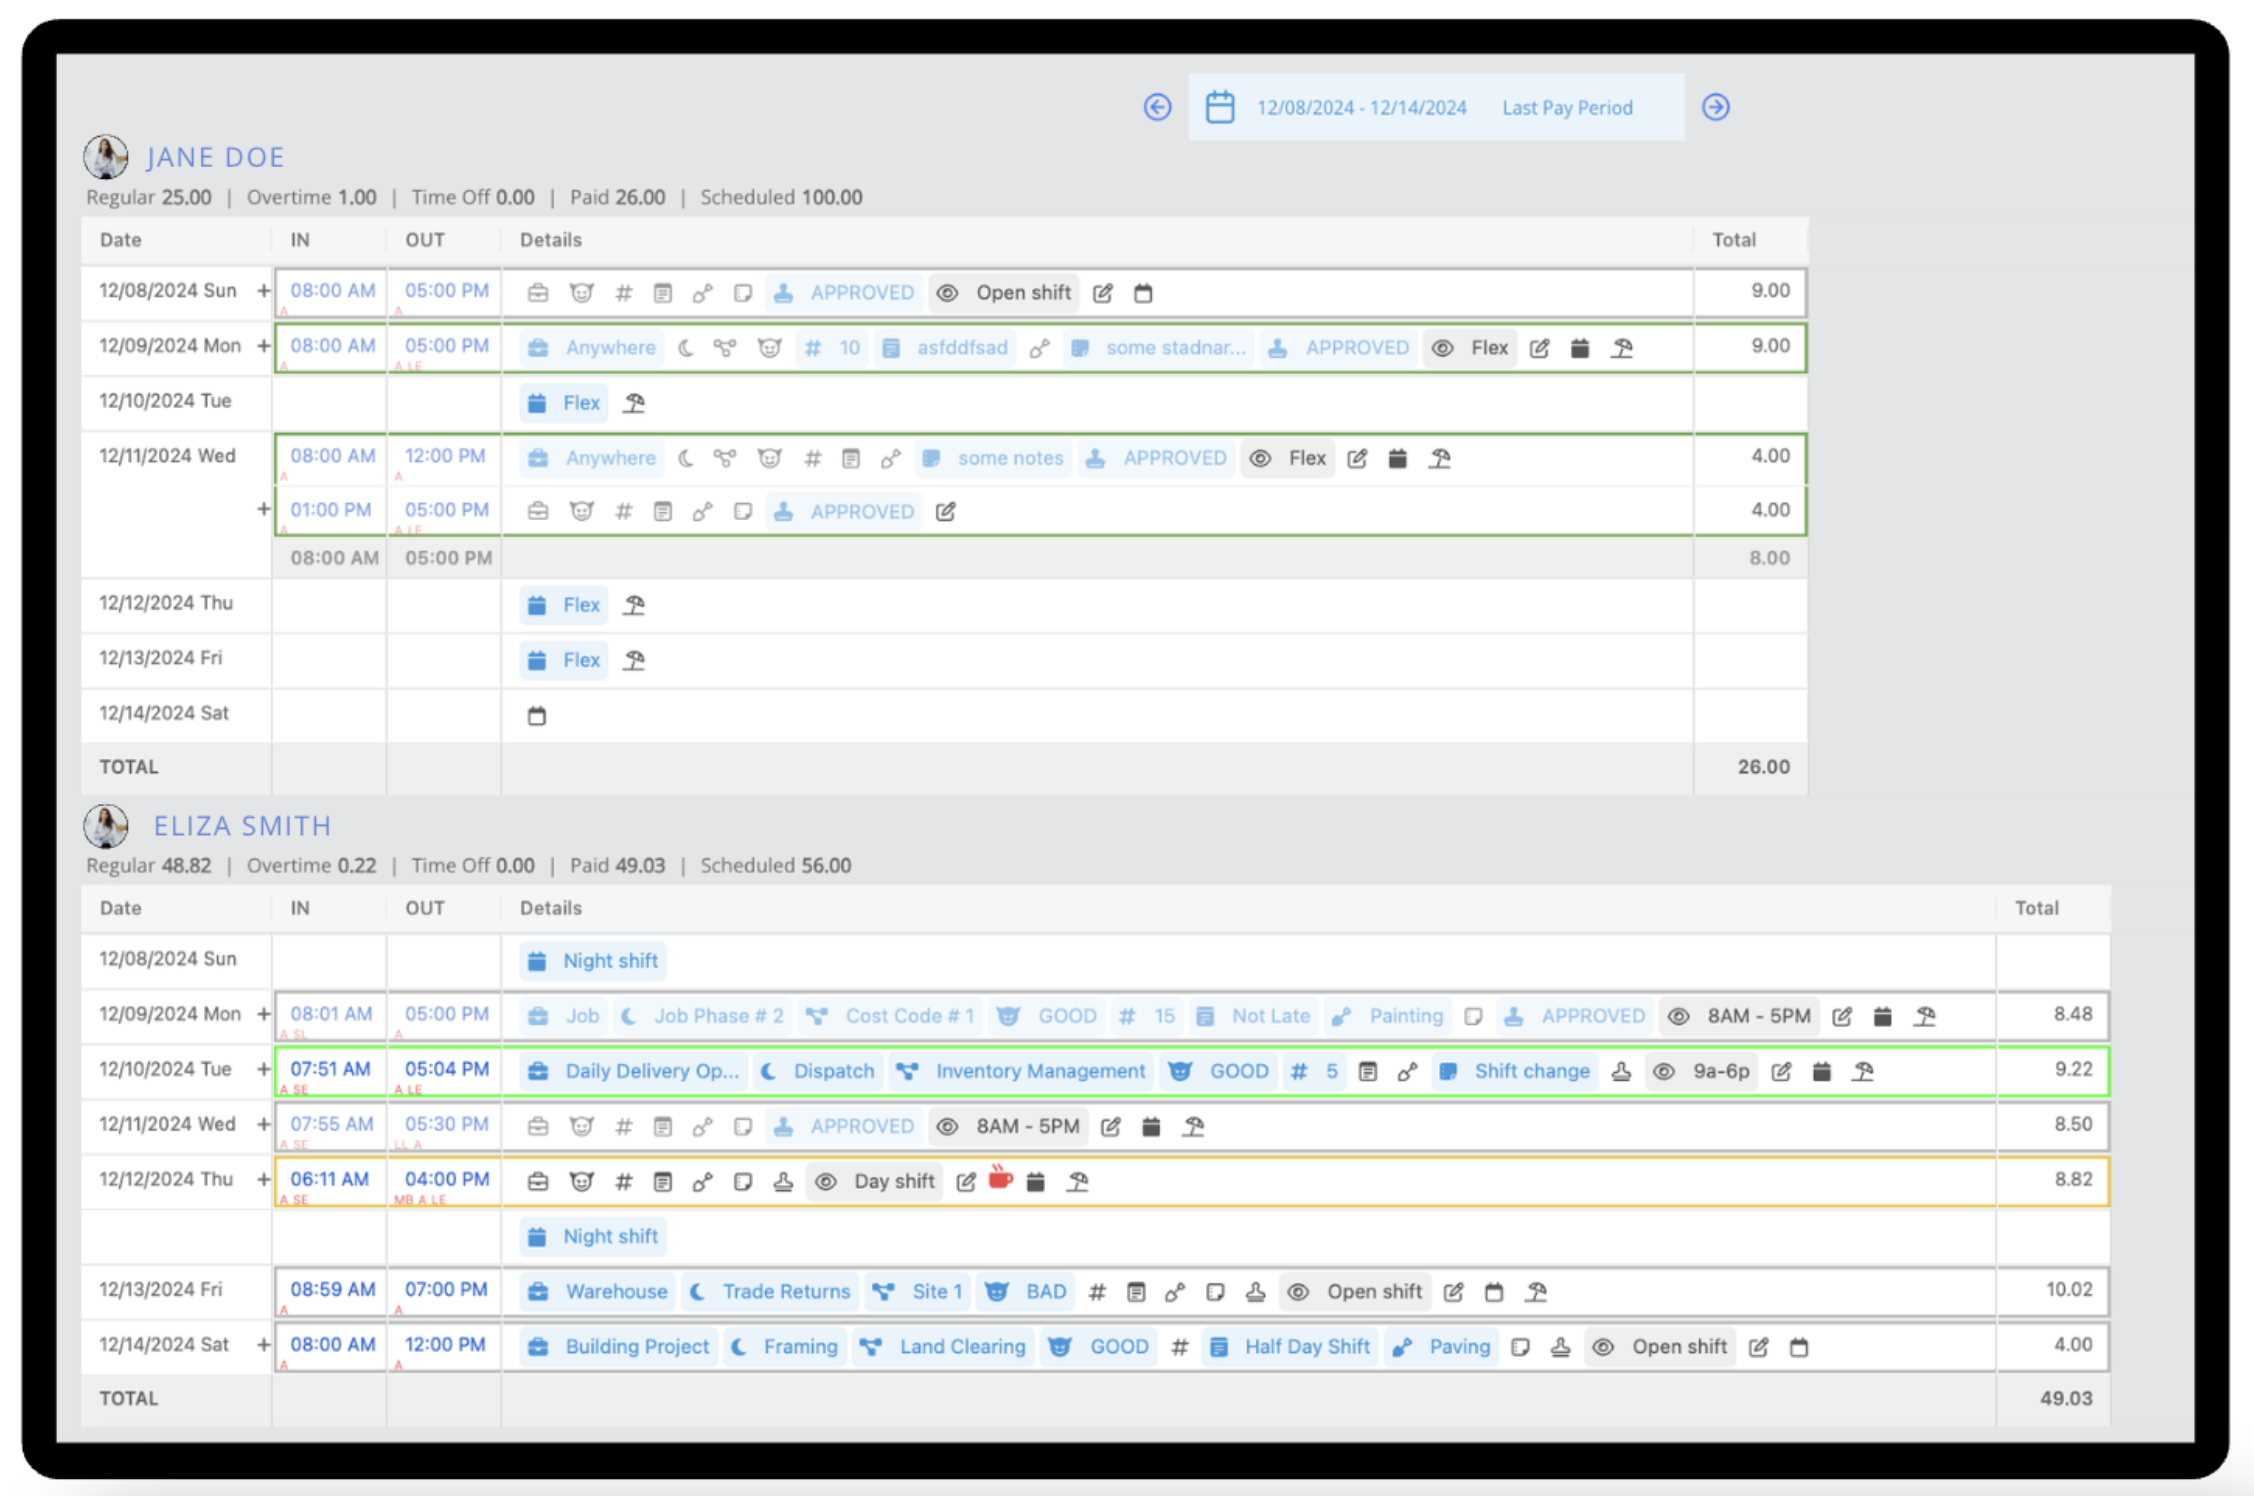Click the red coffee break icon on Thursday's Day shift

tap(999, 1181)
